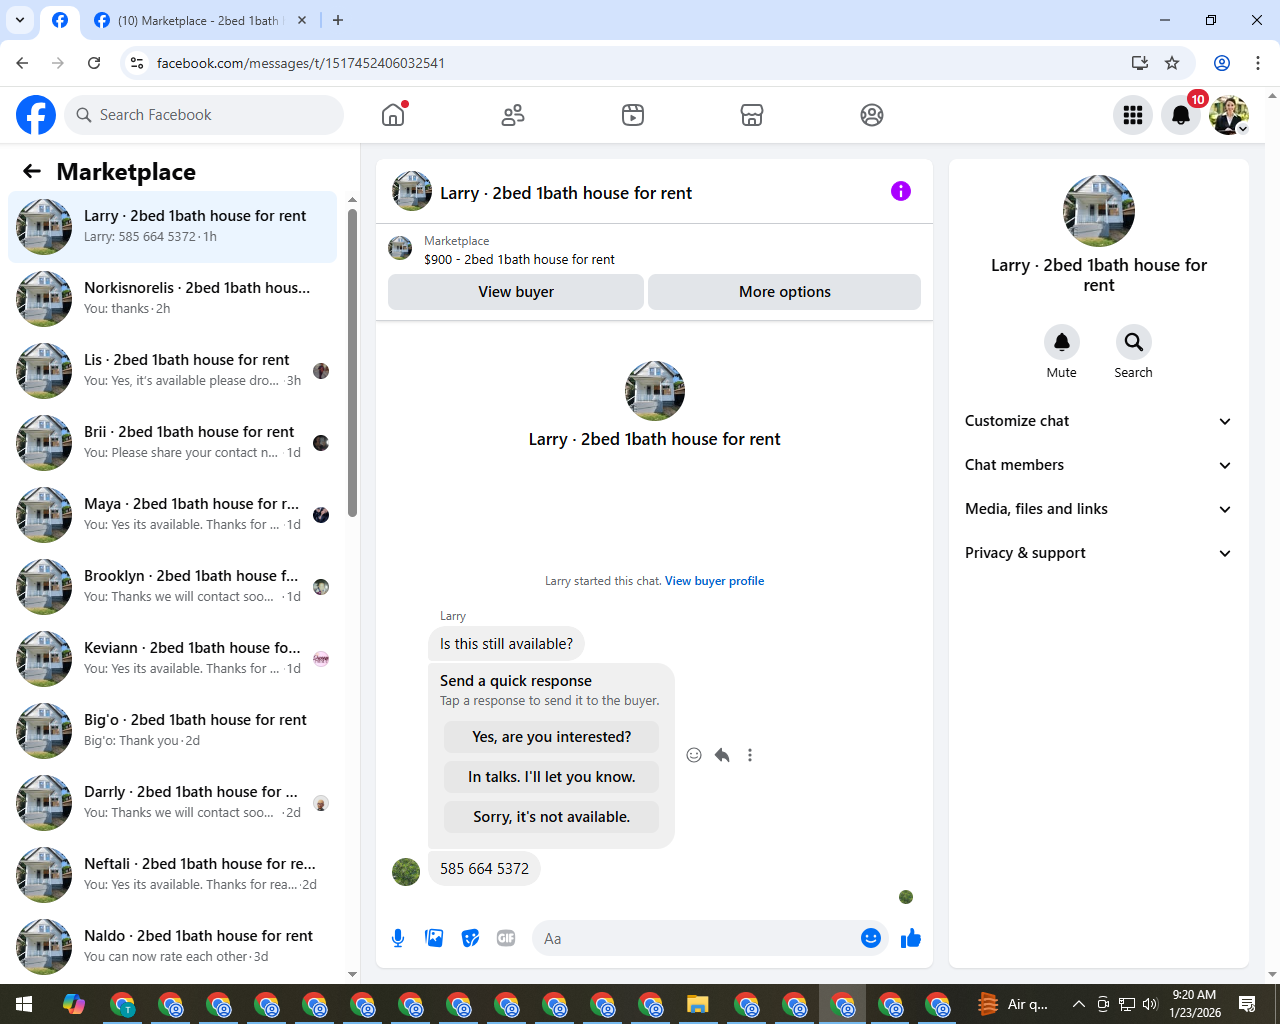This screenshot has width=1280, height=1024.
Task: Open the Facebook logo home link
Action: click(x=36, y=115)
